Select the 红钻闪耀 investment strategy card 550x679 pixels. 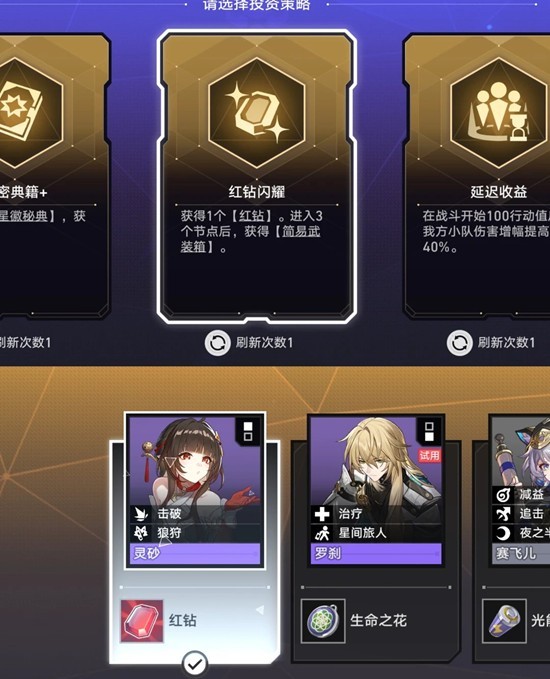(256, 176)
